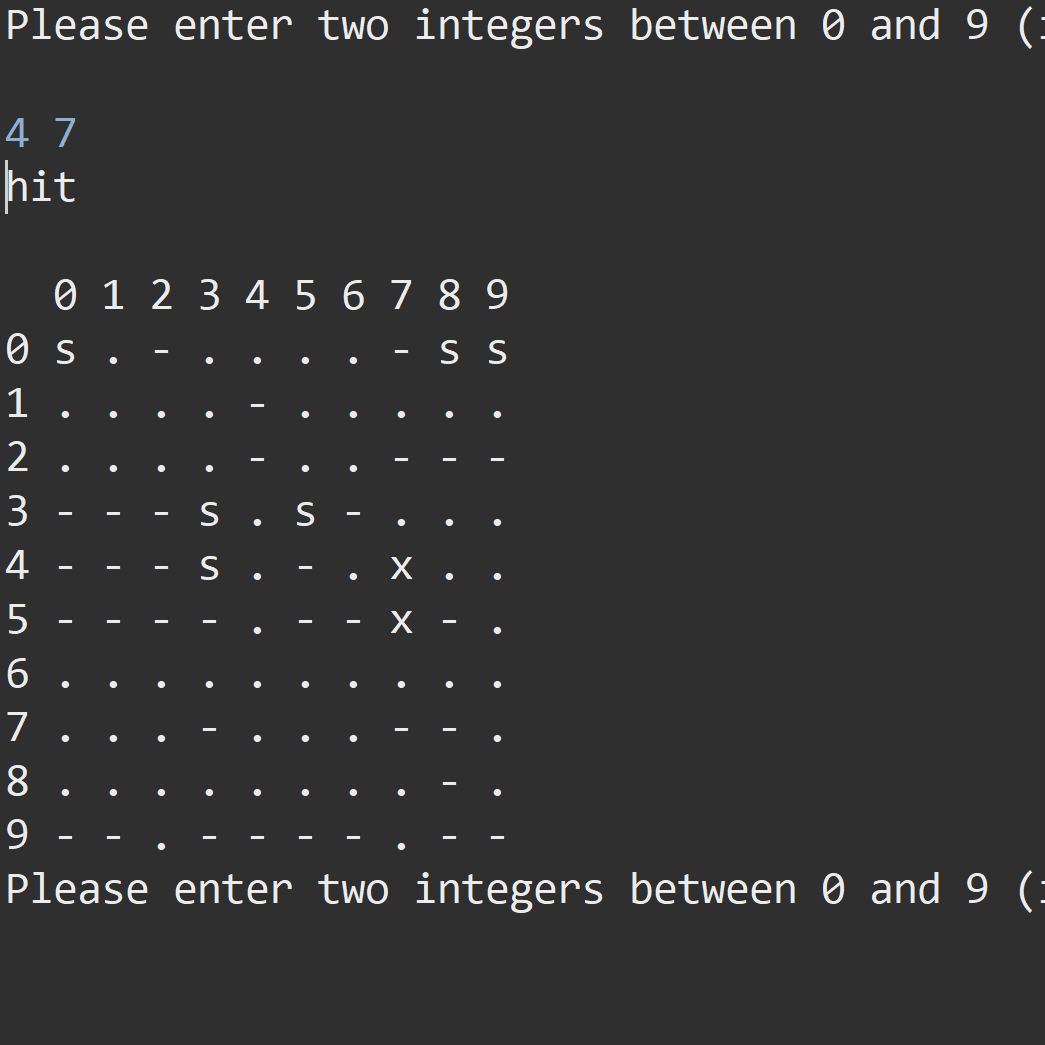Click the entered coordinates "4 7"

[x=41, y=133]
